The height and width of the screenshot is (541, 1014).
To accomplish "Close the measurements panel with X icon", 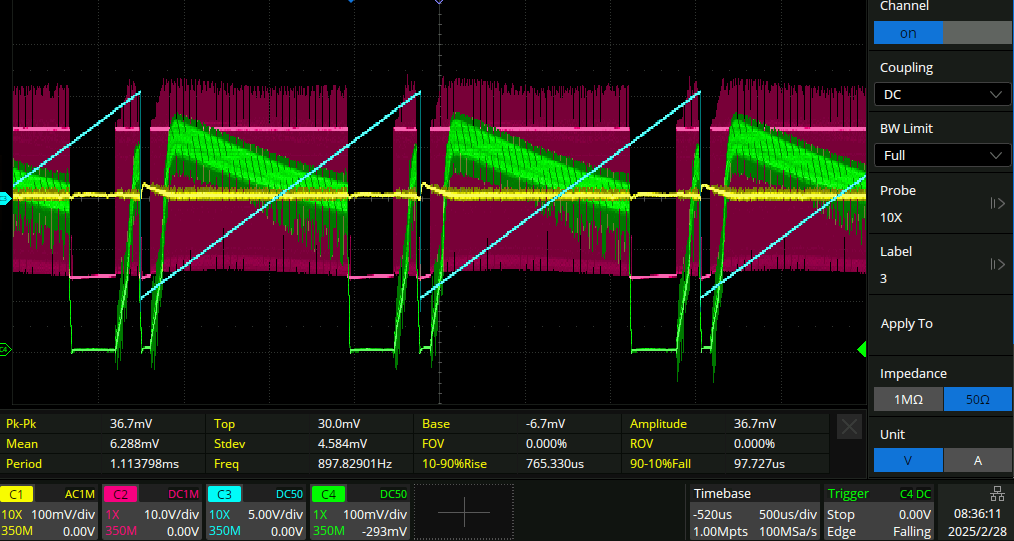I will coord(849,427).
